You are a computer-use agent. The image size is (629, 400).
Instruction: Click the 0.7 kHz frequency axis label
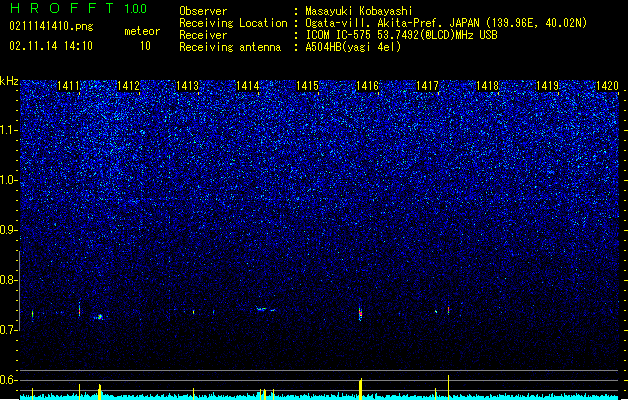click(8, 330)
